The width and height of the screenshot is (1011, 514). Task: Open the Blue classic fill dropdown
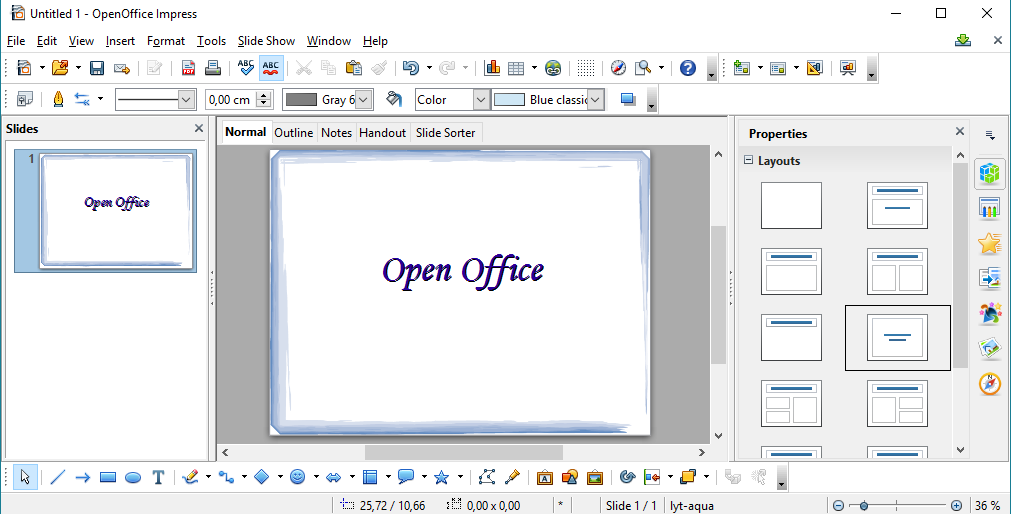pyautogui.click(x=595, y=99)
